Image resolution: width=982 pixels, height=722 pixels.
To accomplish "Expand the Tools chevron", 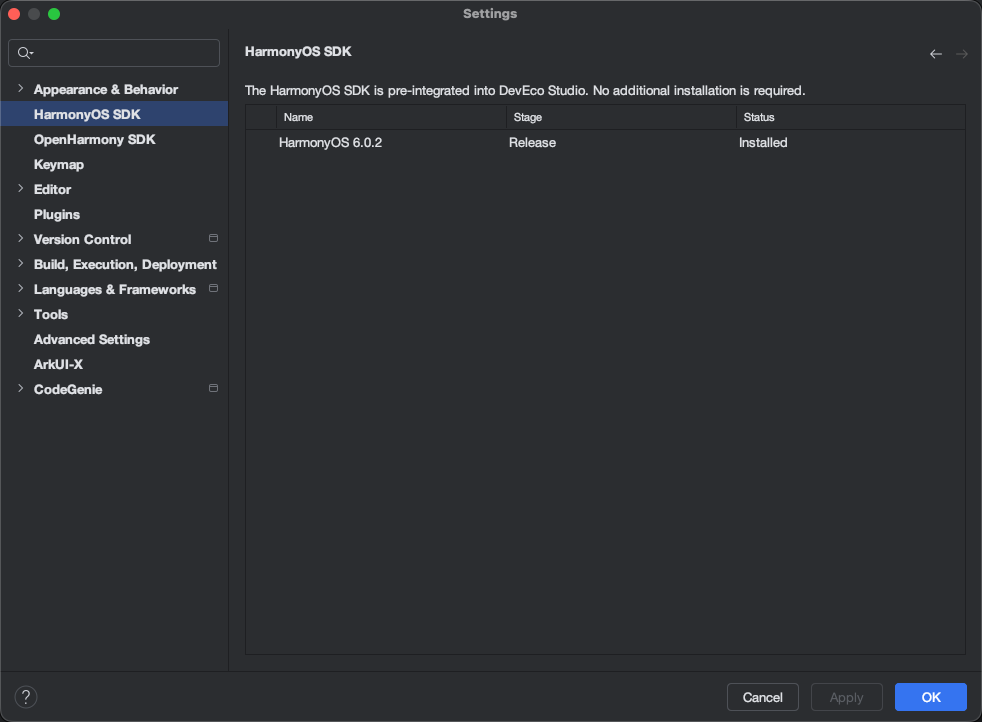I will [21, 314].
